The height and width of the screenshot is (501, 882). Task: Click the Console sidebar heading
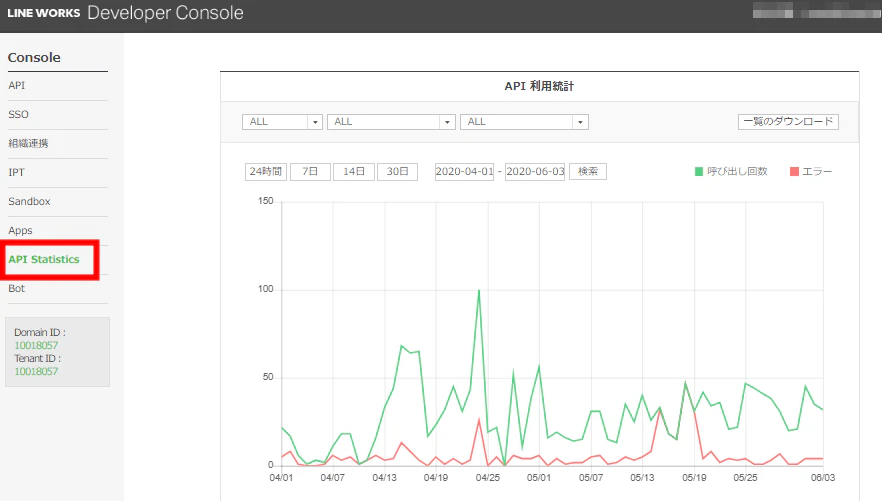(34, 57)
